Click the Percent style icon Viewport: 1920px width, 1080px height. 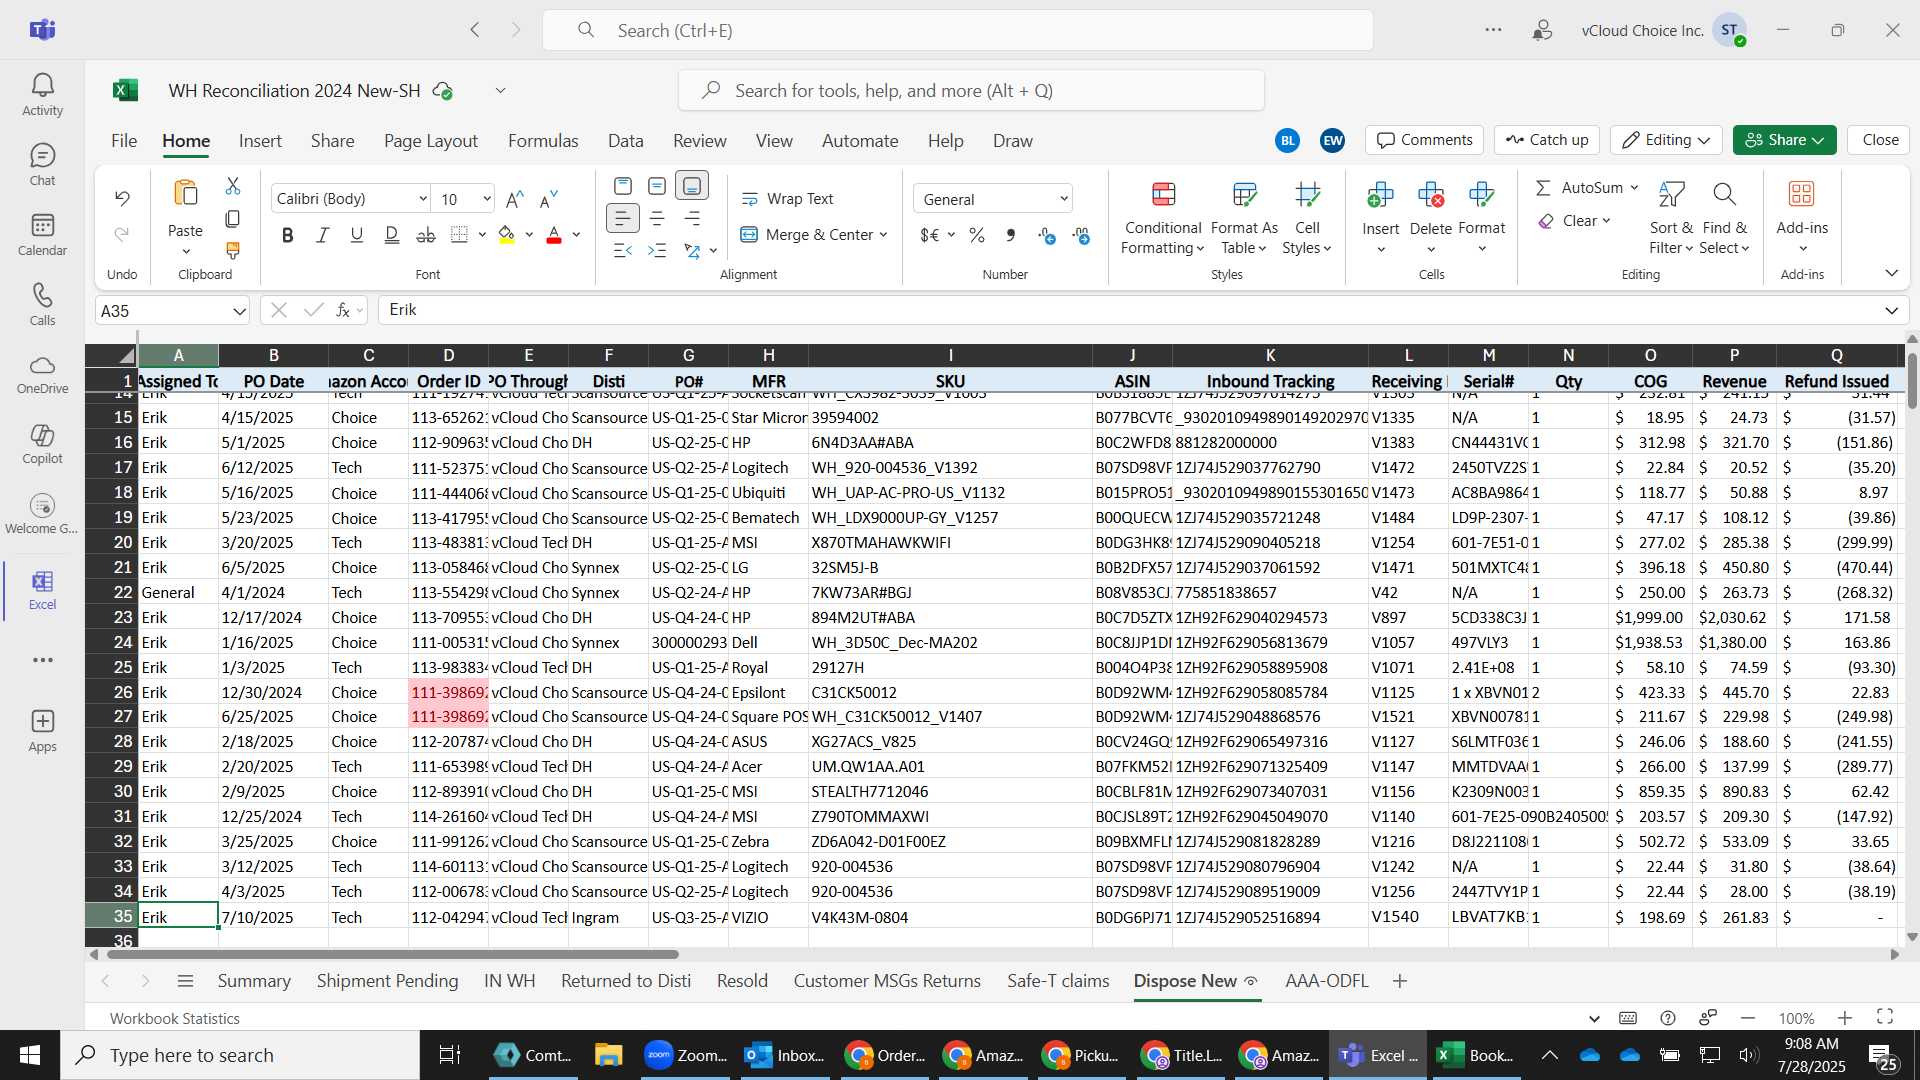coord(977,235)
